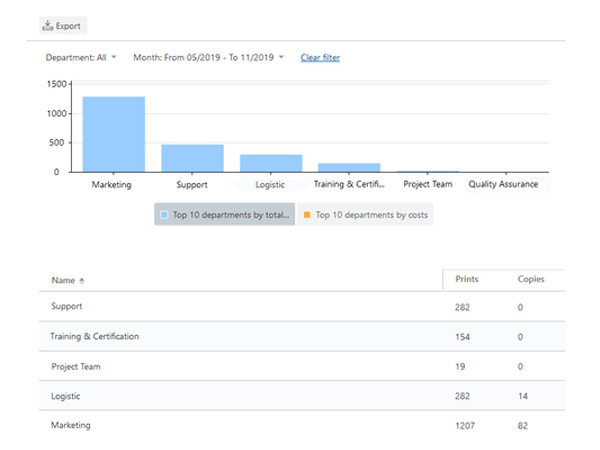The width and height of the screenshot is (600, 450).
Task: Toggle Top 10 departments by costs legend
Action: click(365, 214)
